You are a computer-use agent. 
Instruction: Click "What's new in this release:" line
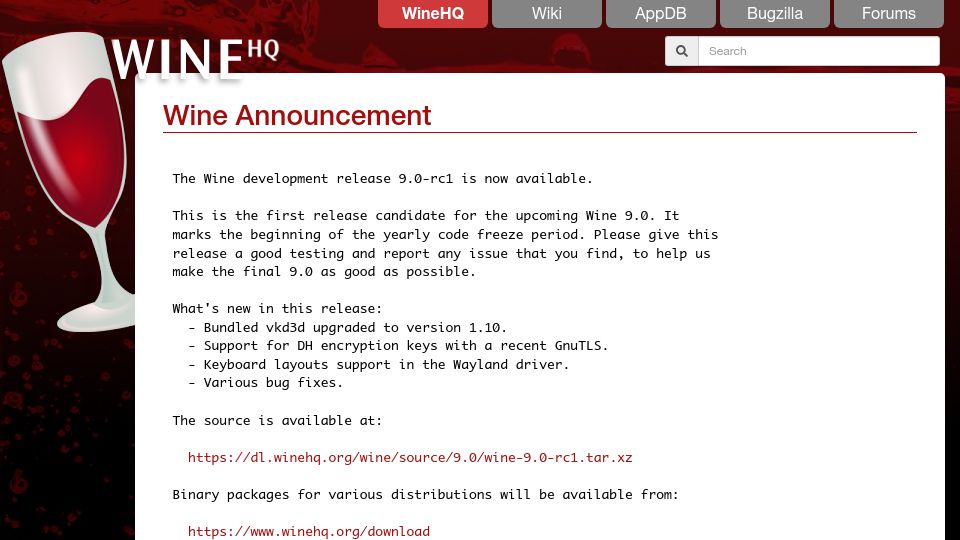coord(277,309)
